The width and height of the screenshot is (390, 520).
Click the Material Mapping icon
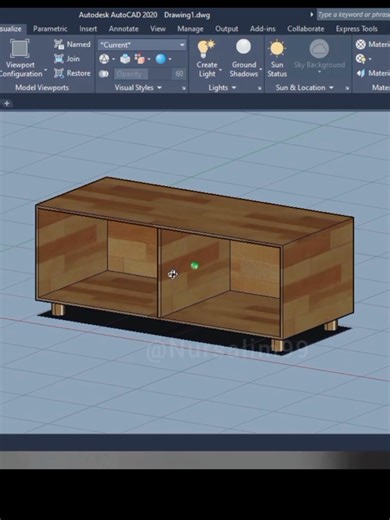click(361, 73)
